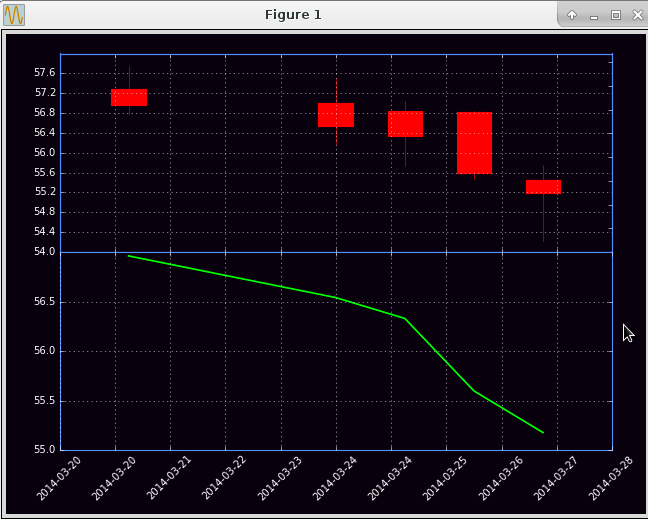Viewport: 648px width, 519px height.
Task: Click the 2014-03-23 date label
Action: [280, 478]
